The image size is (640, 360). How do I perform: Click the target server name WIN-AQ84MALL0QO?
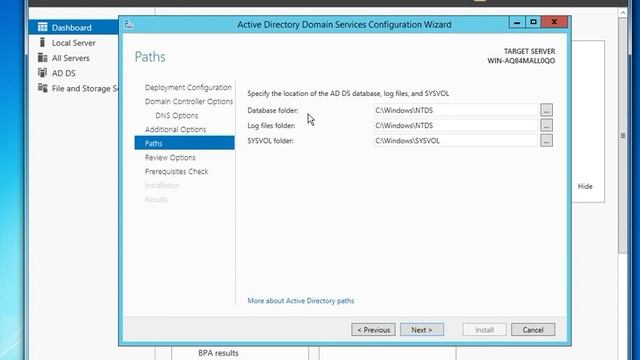click(521, 61)
